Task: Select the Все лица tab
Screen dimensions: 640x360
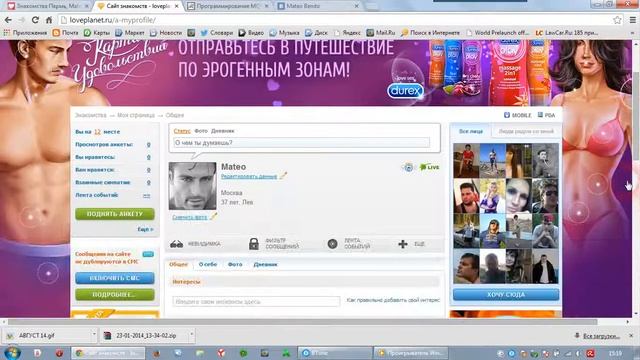Action: click(471, 131)
